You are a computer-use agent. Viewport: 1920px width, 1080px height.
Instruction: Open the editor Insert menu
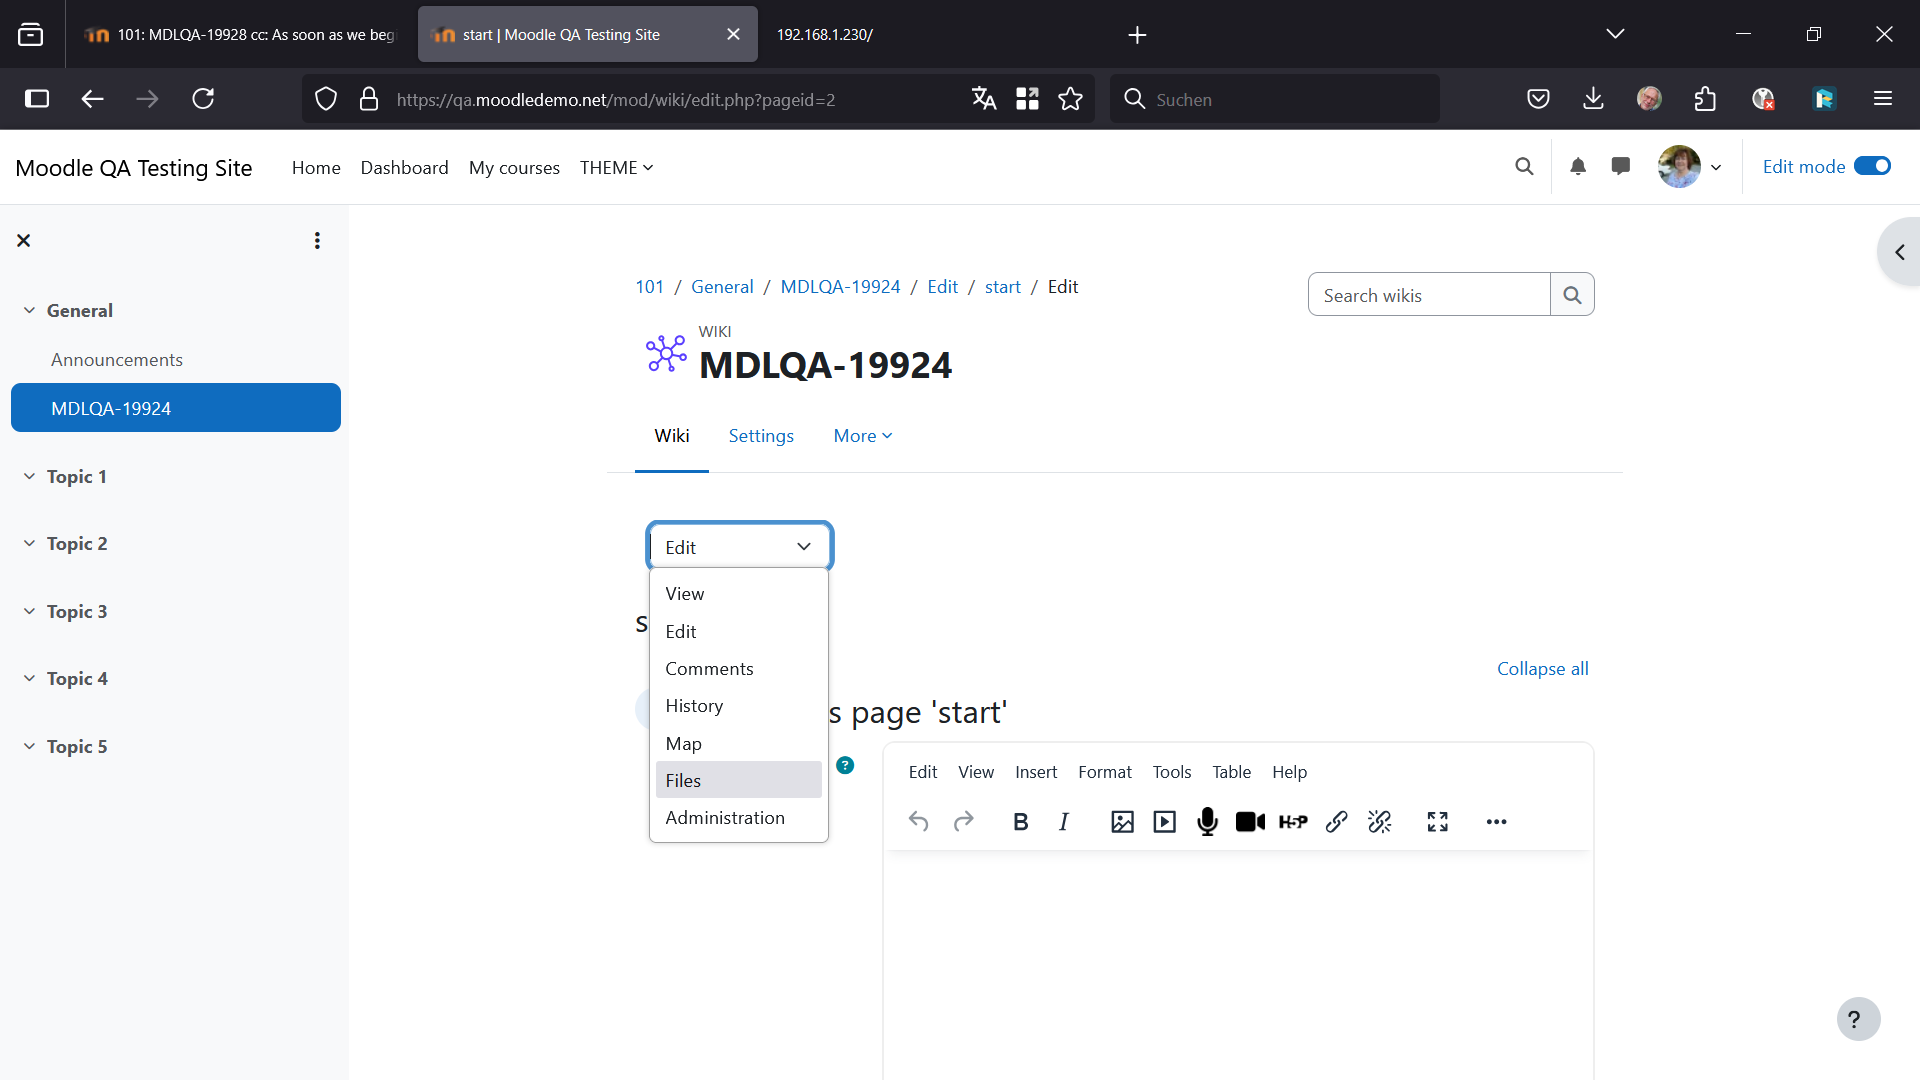pyautogui.click(x=1036, y=772)
